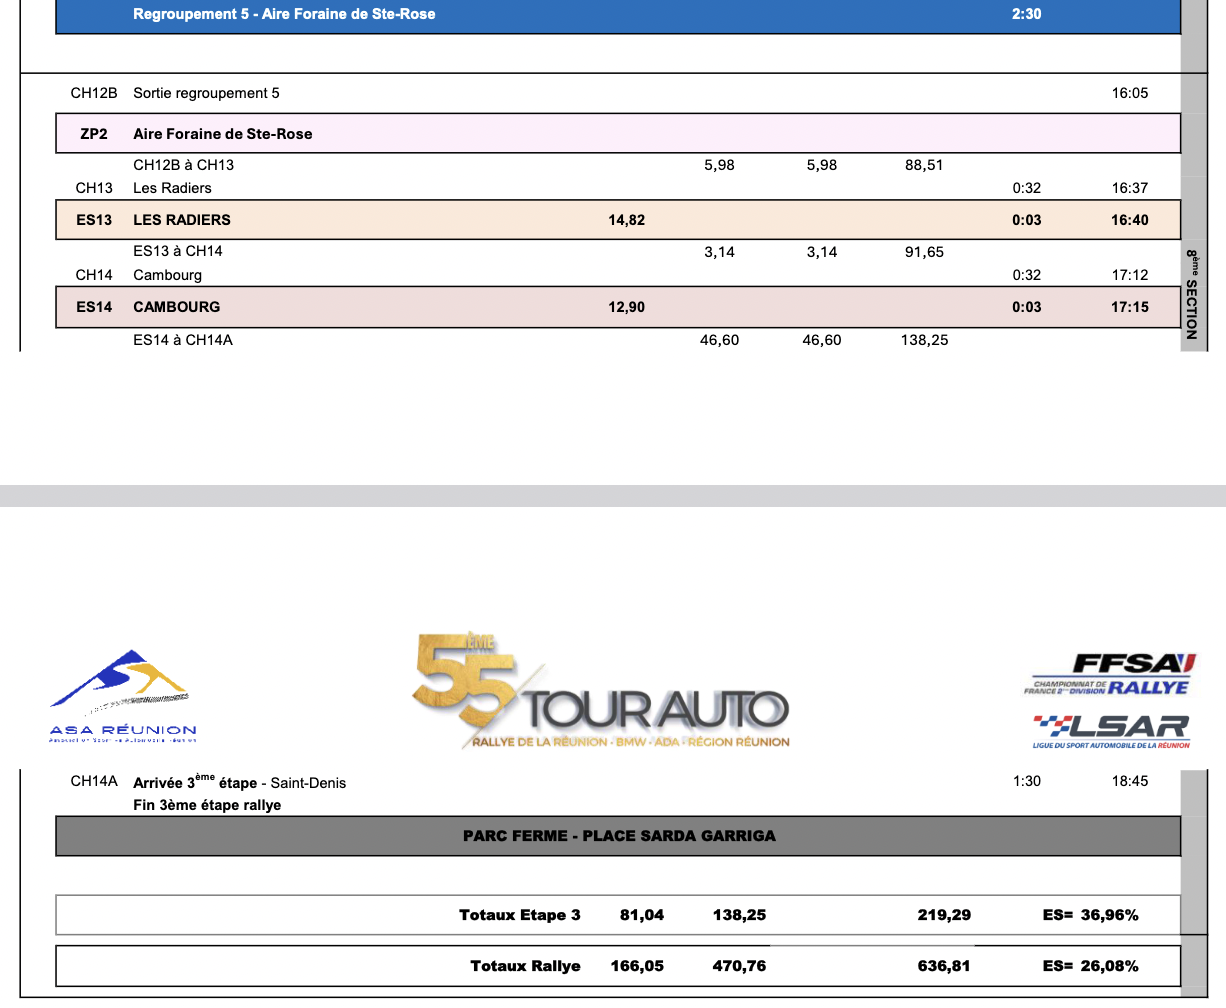Select the Regroupement 5 blue header row

click(x=617, y=15)
